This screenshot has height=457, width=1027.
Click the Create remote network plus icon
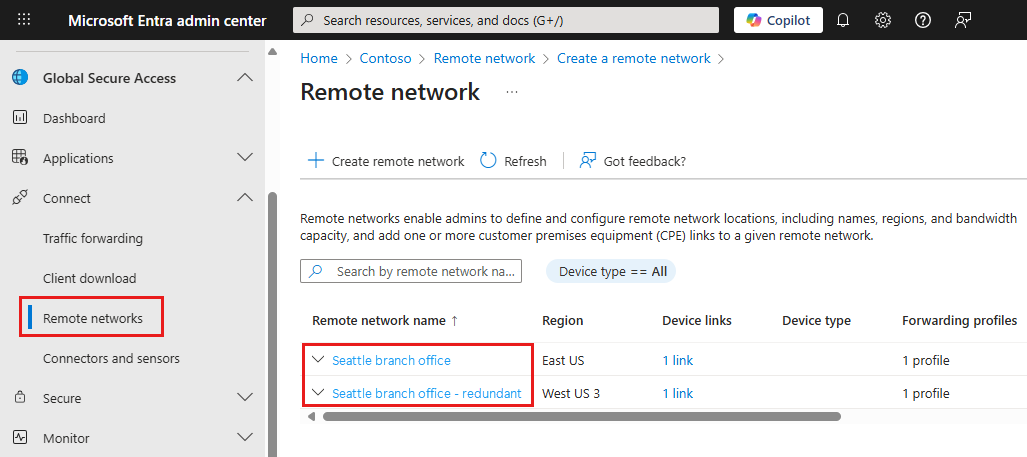click(316, 161)
